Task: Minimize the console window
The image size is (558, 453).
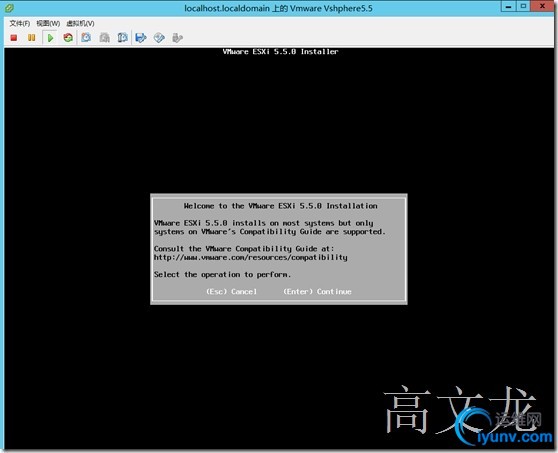Action: [509, 6]
